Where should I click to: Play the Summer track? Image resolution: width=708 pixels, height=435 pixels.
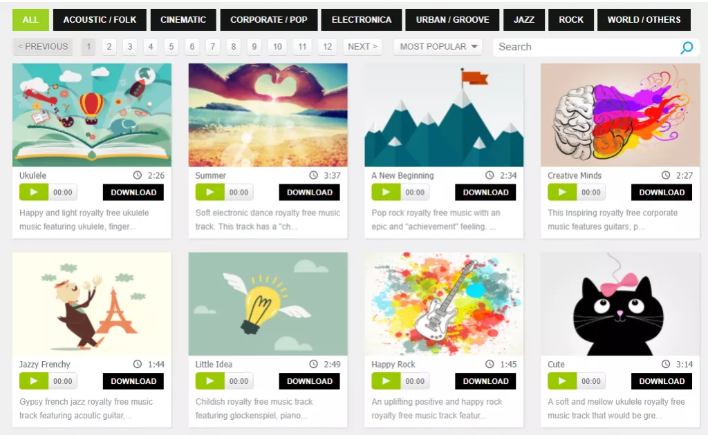210,192
